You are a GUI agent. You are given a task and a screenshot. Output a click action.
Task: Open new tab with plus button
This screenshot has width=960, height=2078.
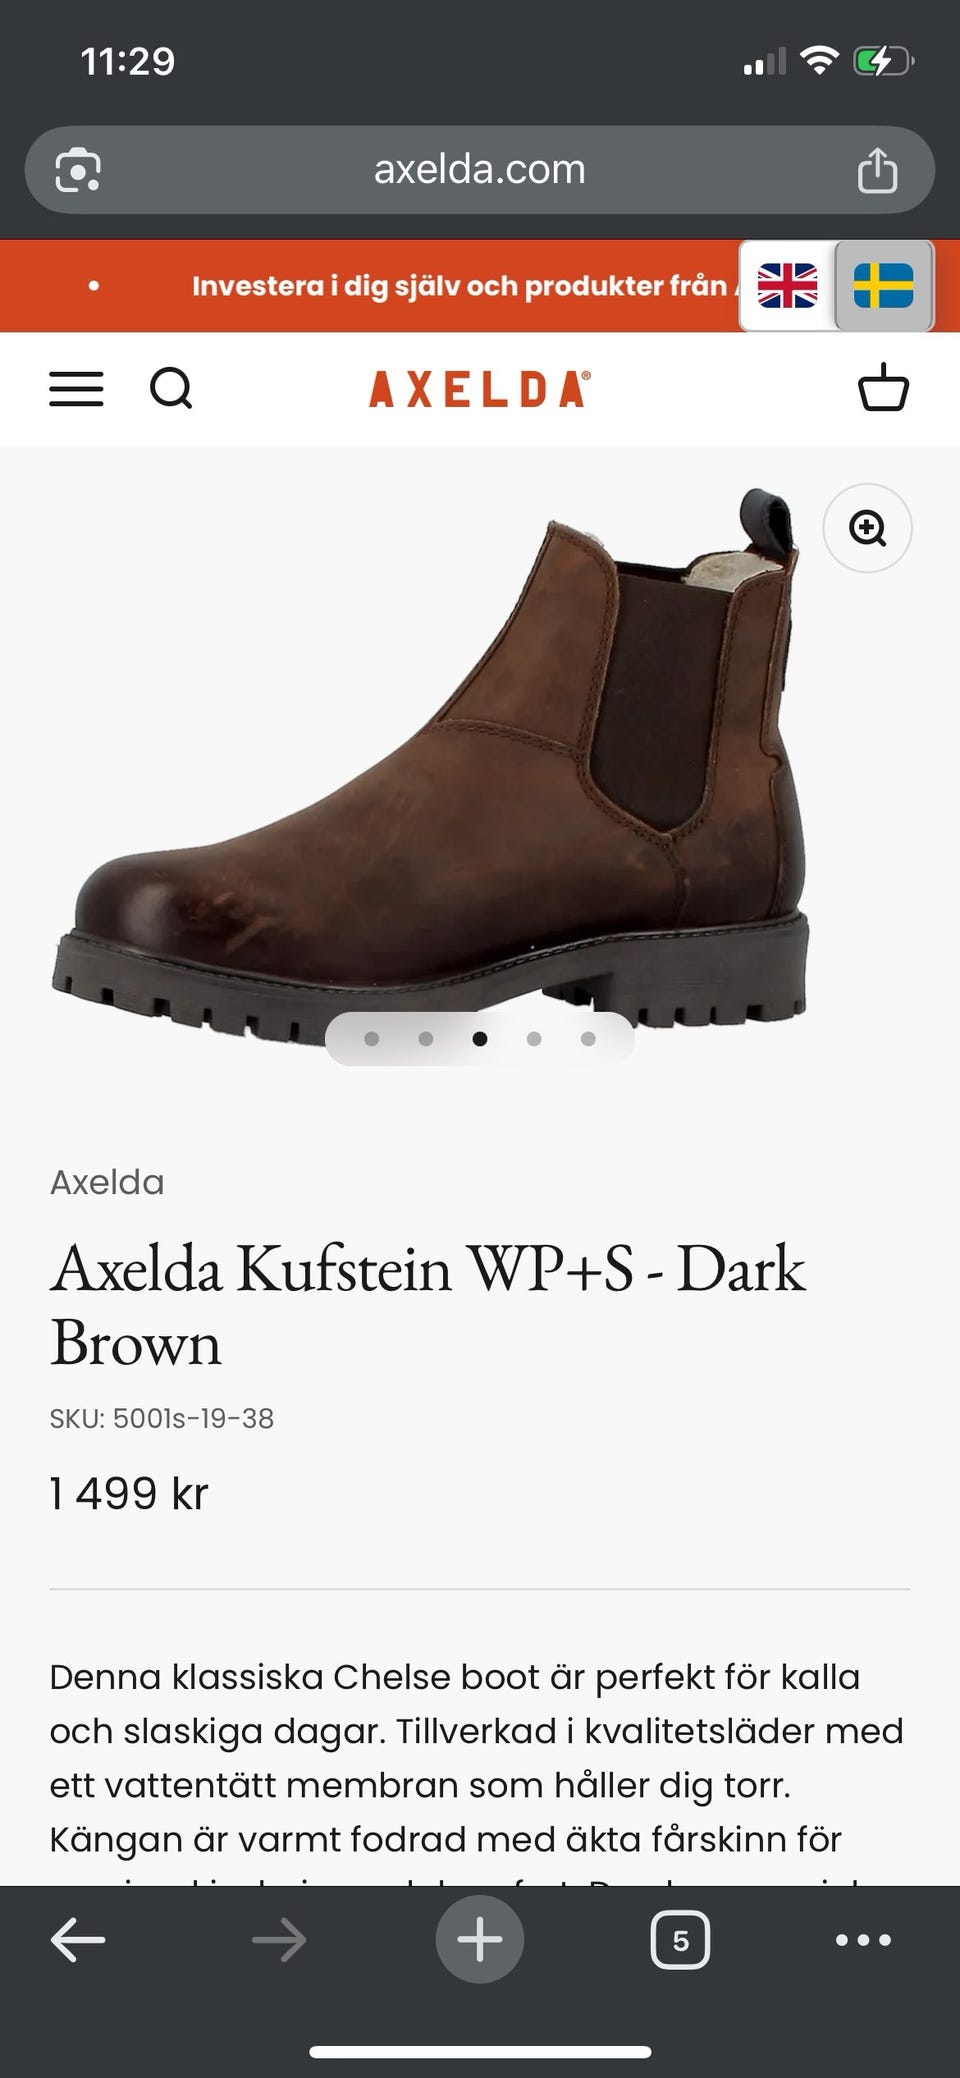coord(480,1940)
